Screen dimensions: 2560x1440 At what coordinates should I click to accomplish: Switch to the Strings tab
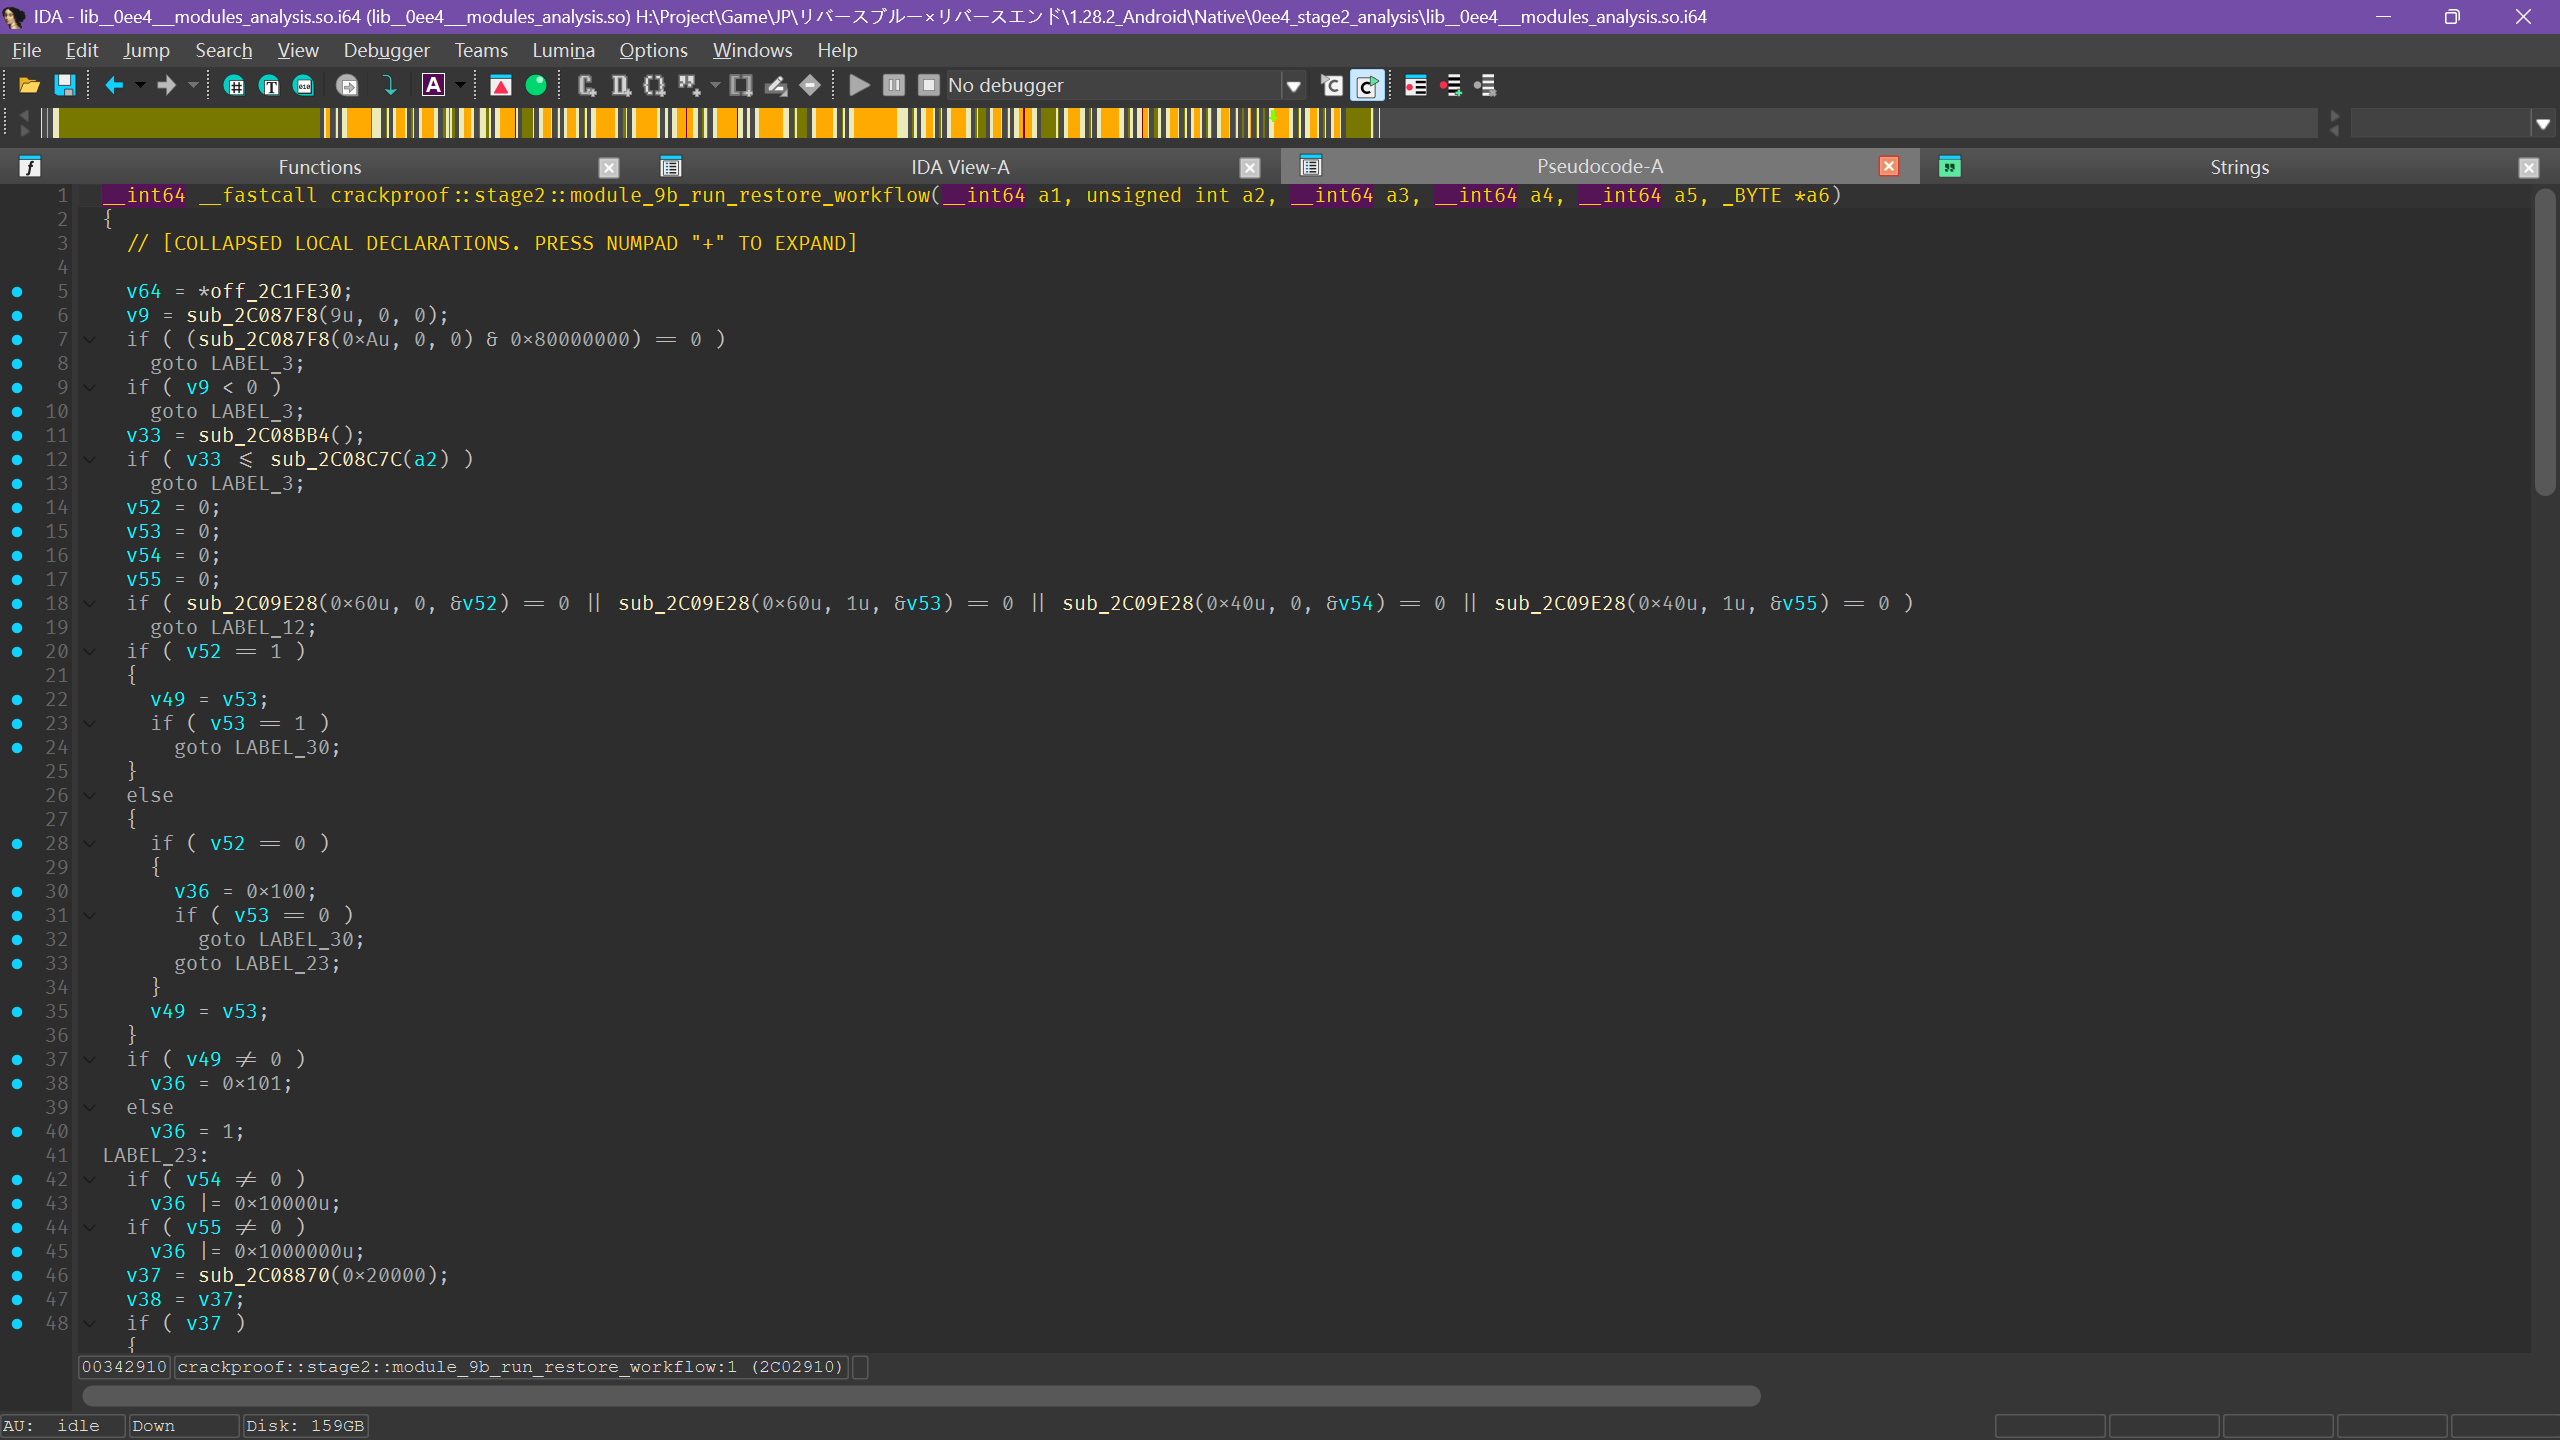point(2238,167)
